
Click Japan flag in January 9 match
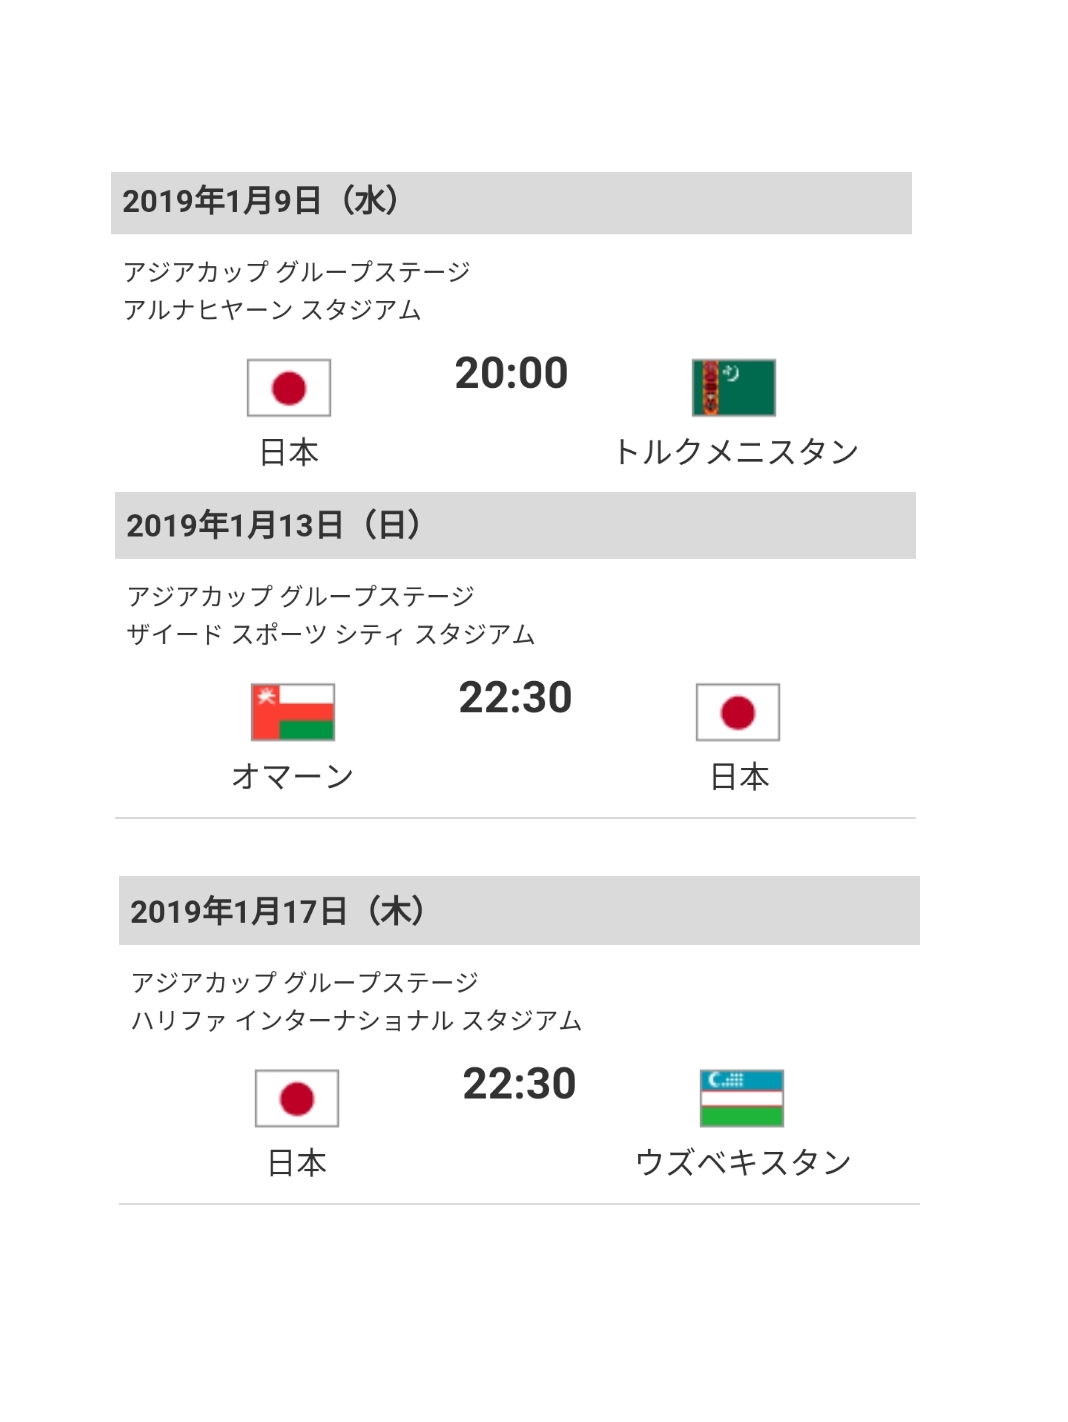[289, 388]
